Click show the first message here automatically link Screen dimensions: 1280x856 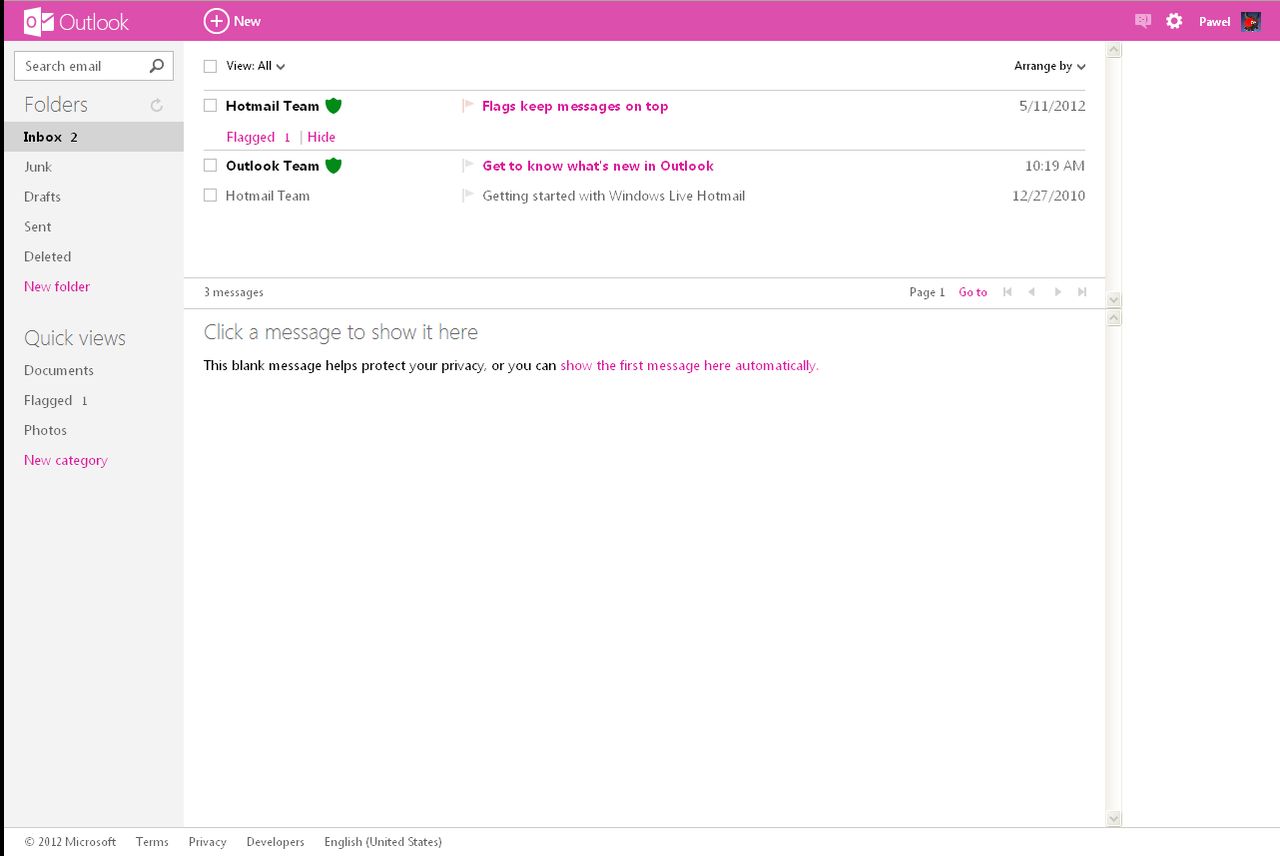[689, 366]
